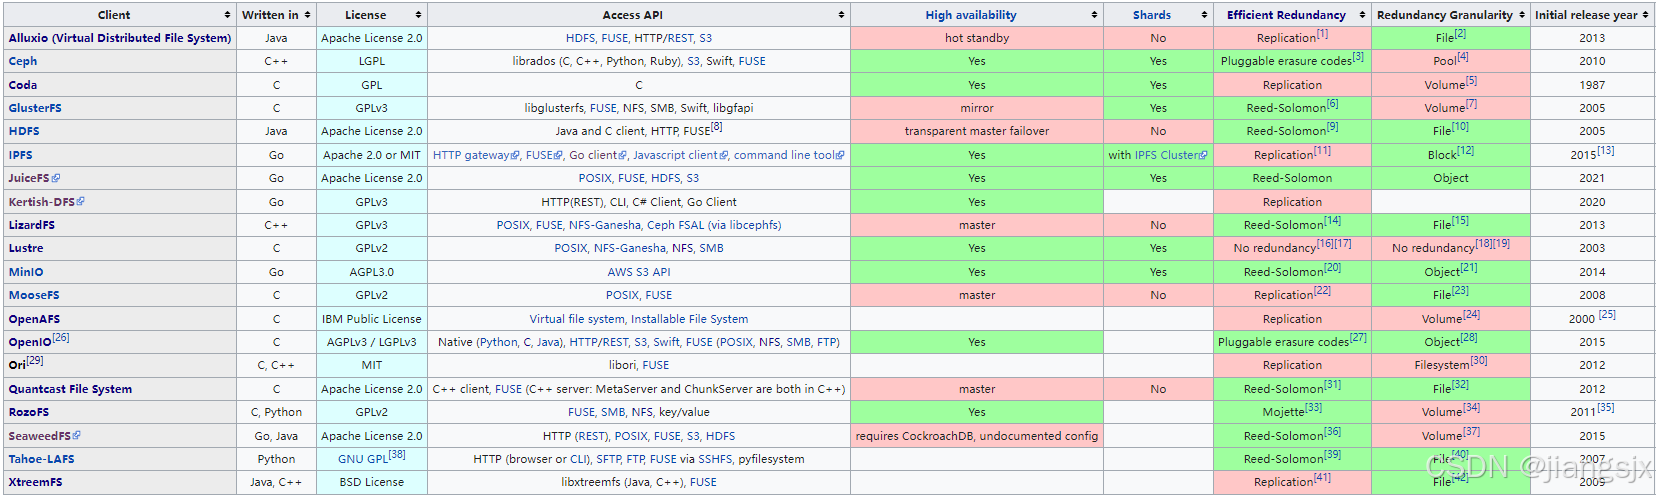
Task: Select the 'Apache 2.0 or MIT' cell
Action: coord(371,155)
